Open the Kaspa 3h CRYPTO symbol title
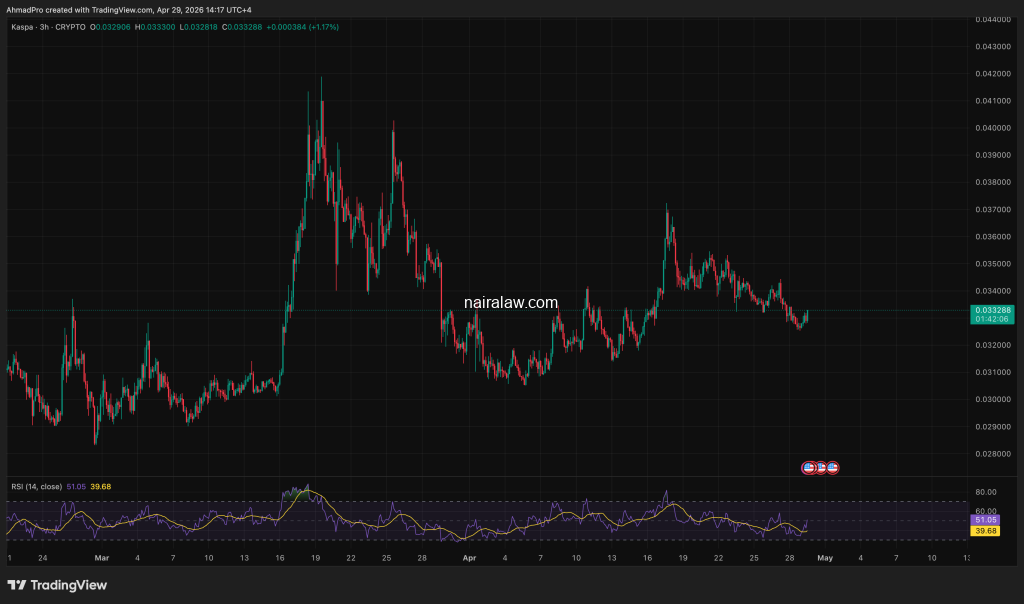The image size is (1024, 604). point(45,27)
